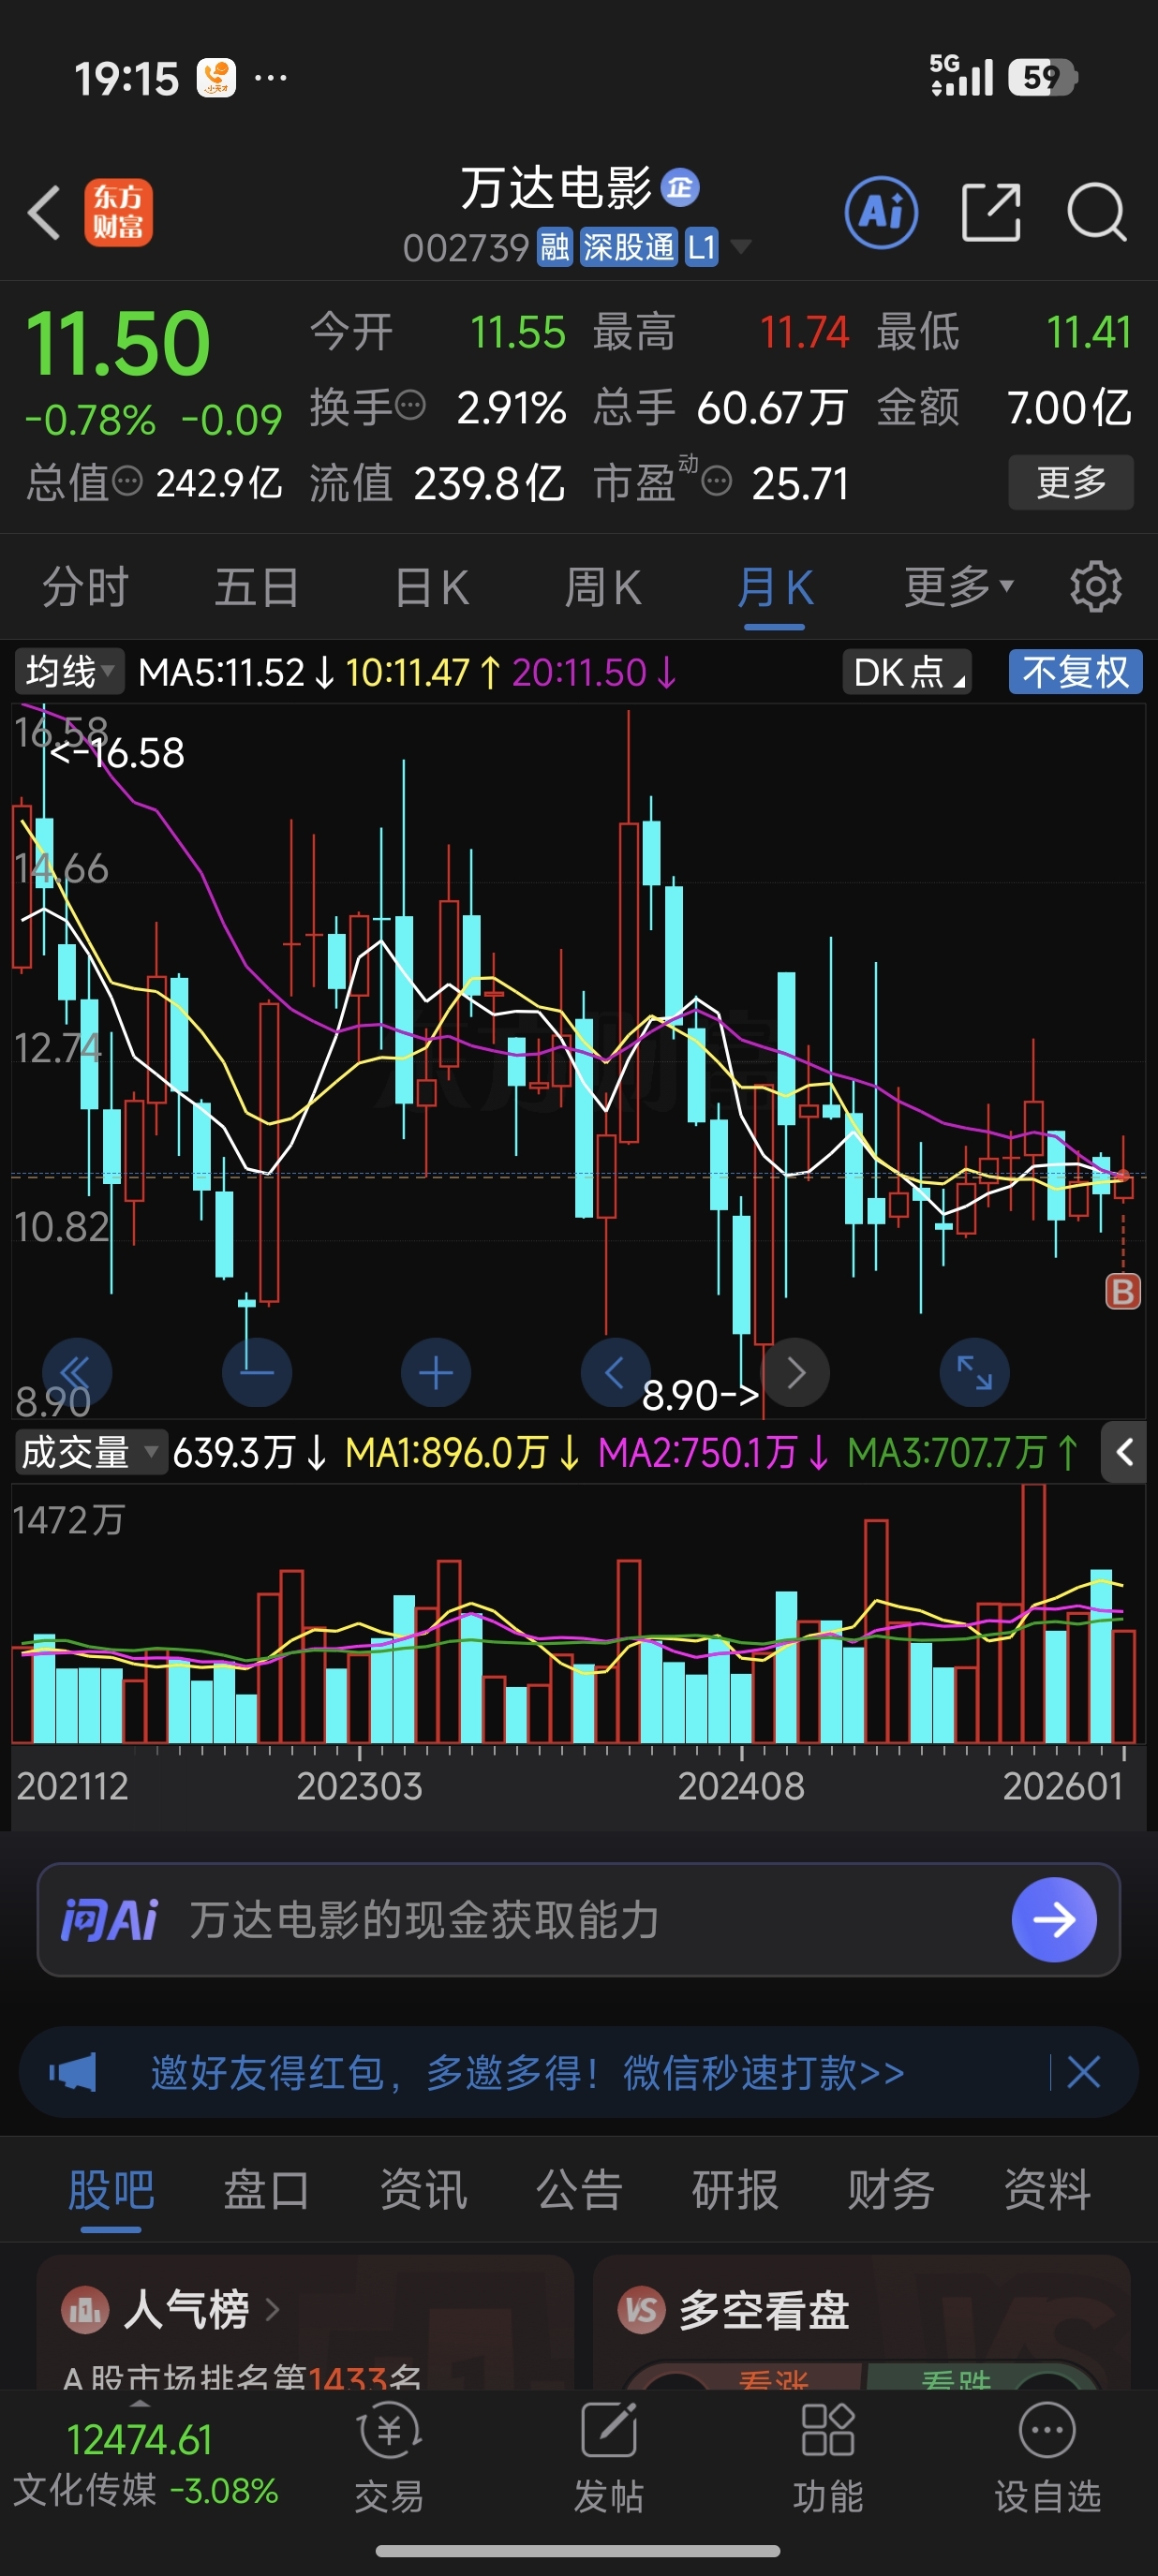Screen dimensions: 1158x2576
Task: Switch to 周K chart tab
Action: (x=602, y=586)
